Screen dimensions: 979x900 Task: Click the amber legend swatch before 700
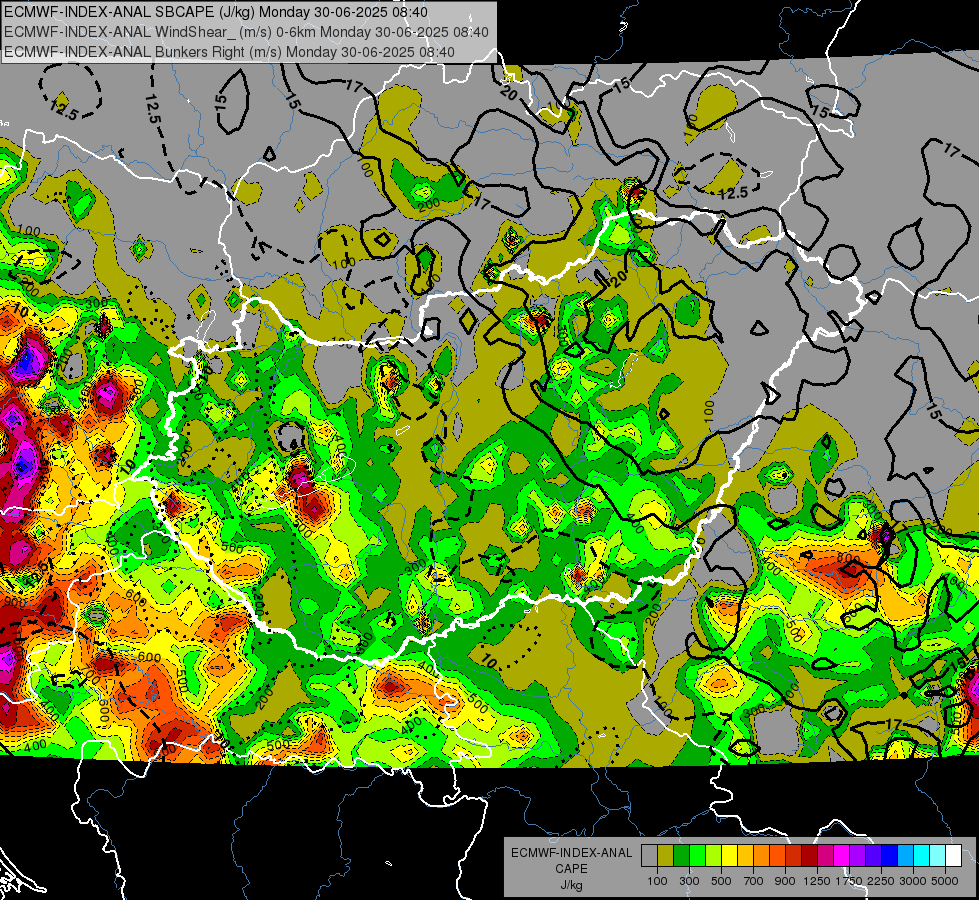coord(745,855)
